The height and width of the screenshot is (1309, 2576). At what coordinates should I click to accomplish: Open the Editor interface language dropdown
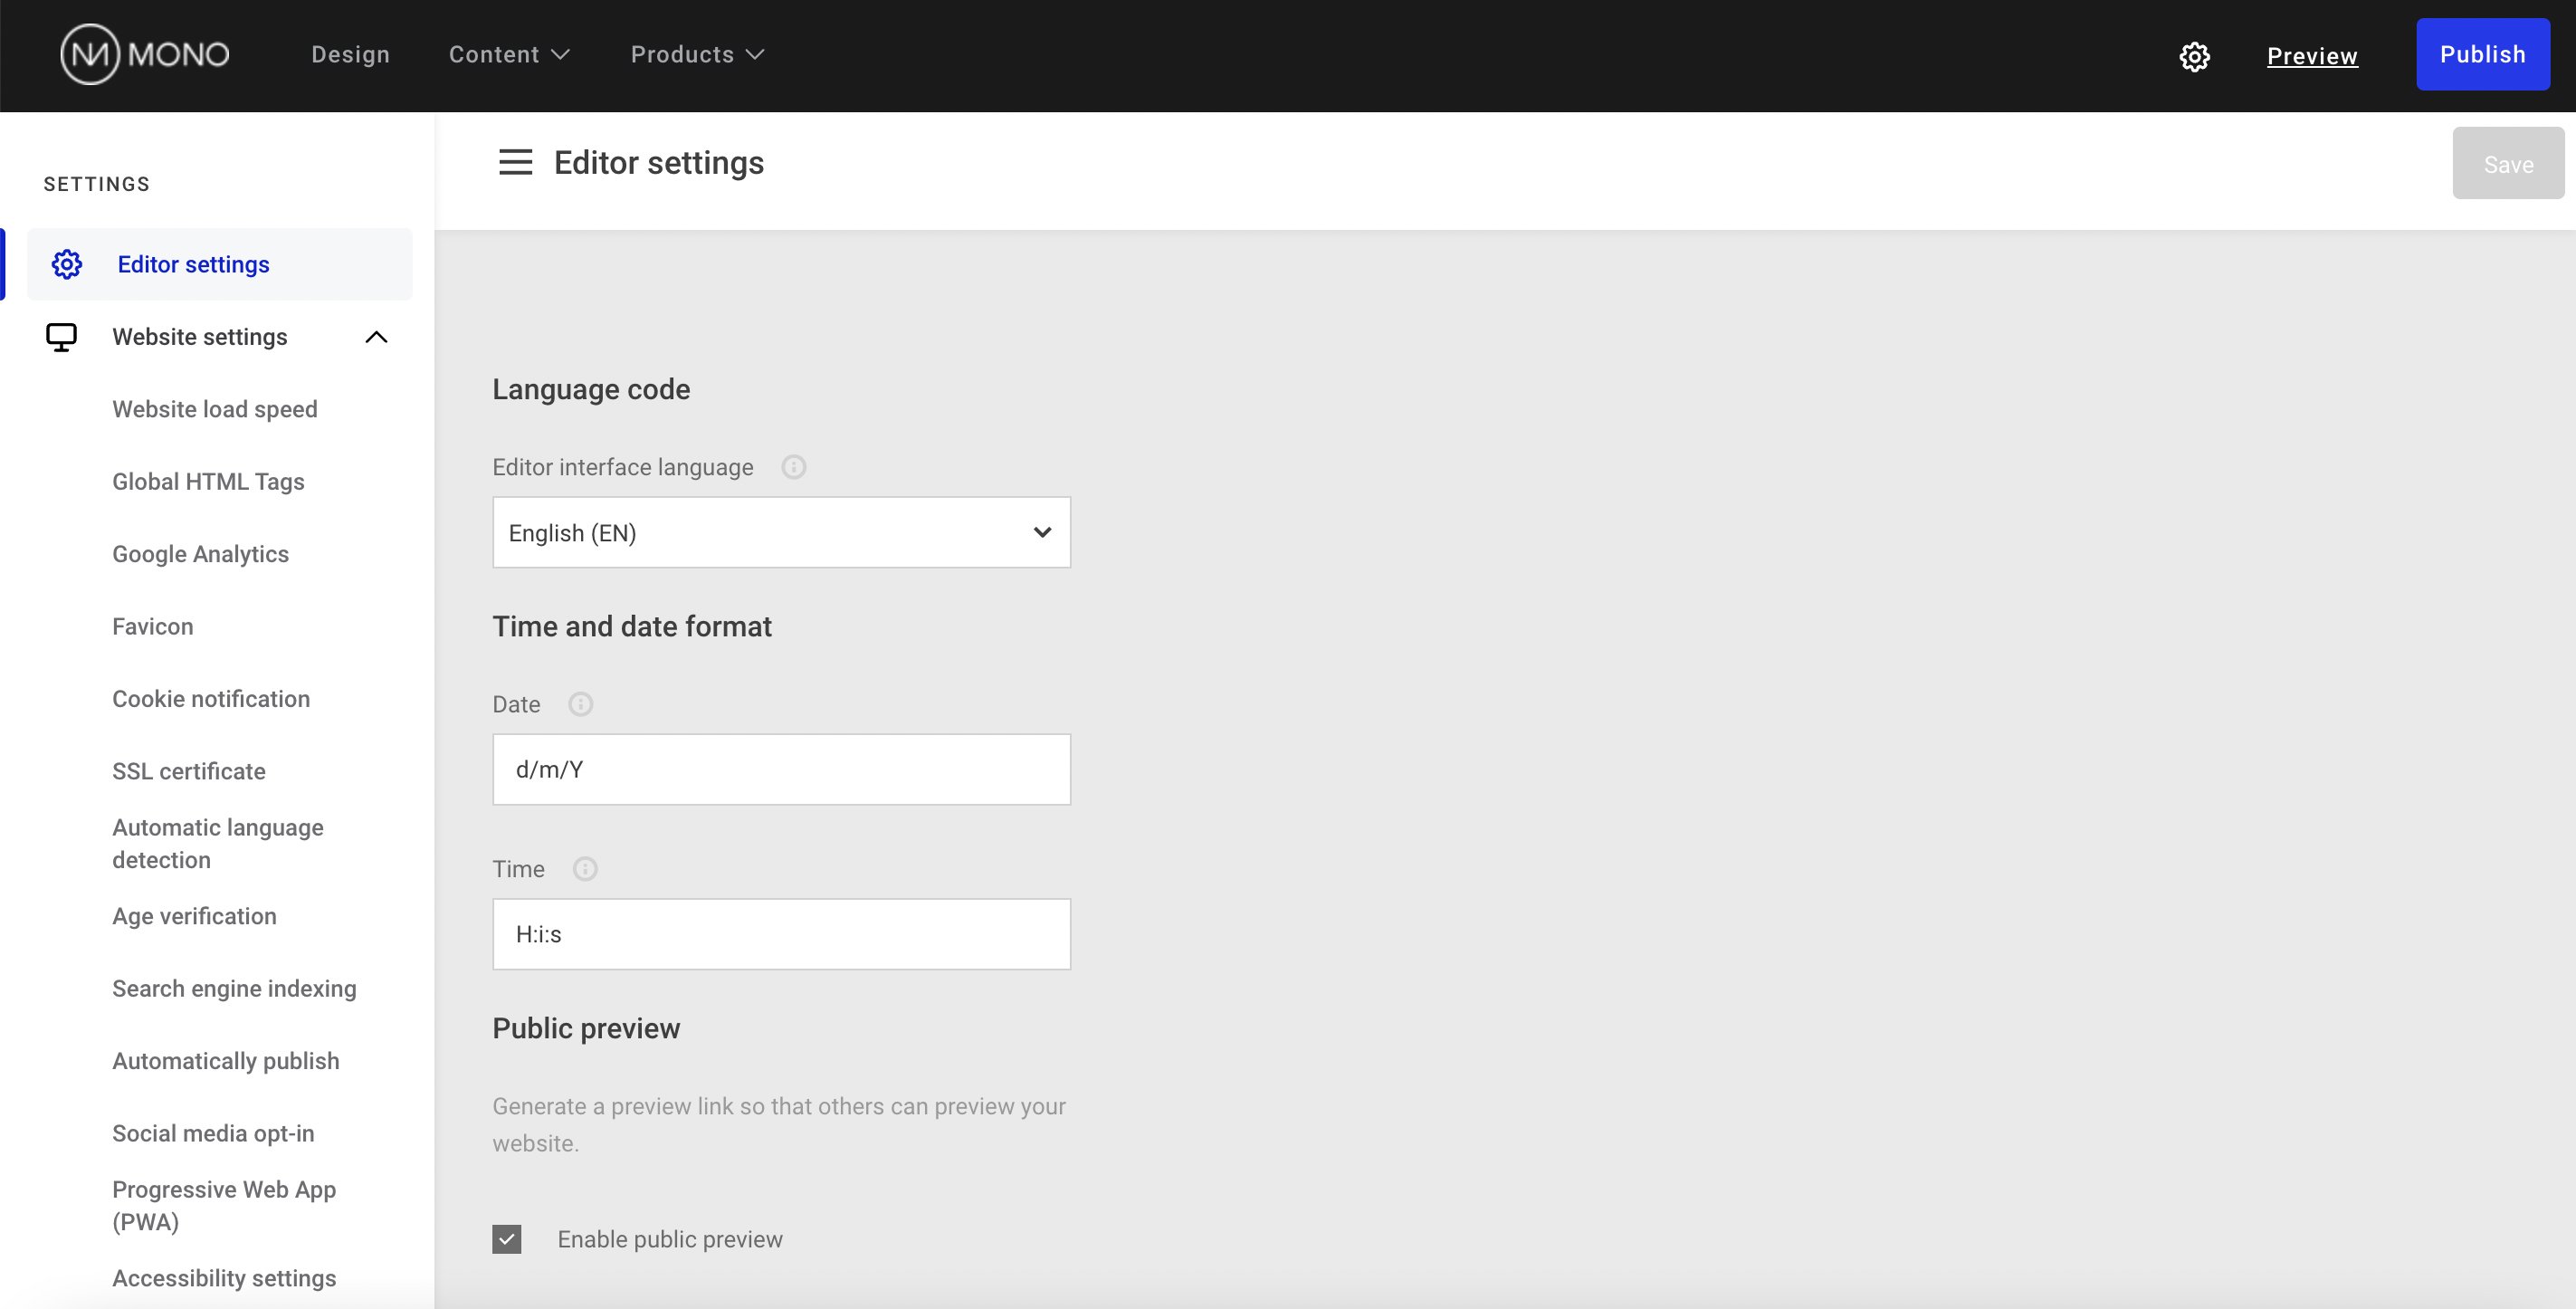coord(781,532)
